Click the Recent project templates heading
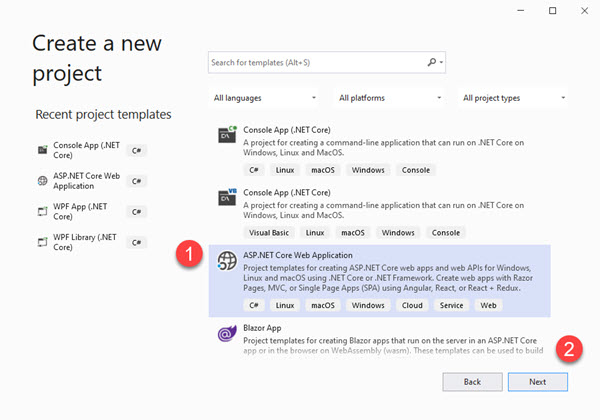The height and width of the screenshot is (420, 600). tap(103, 114)
